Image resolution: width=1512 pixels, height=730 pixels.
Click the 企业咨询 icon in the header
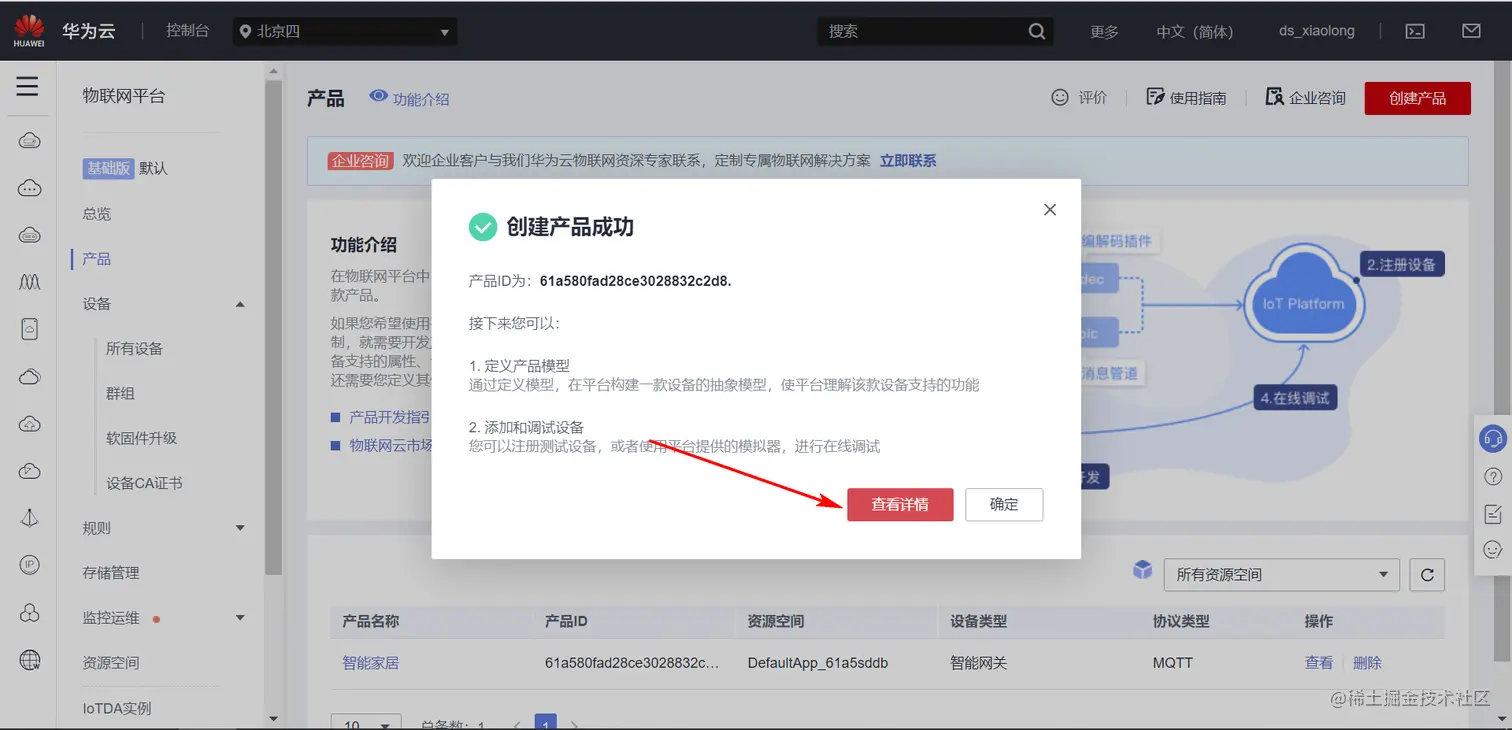click(1274, 97)
